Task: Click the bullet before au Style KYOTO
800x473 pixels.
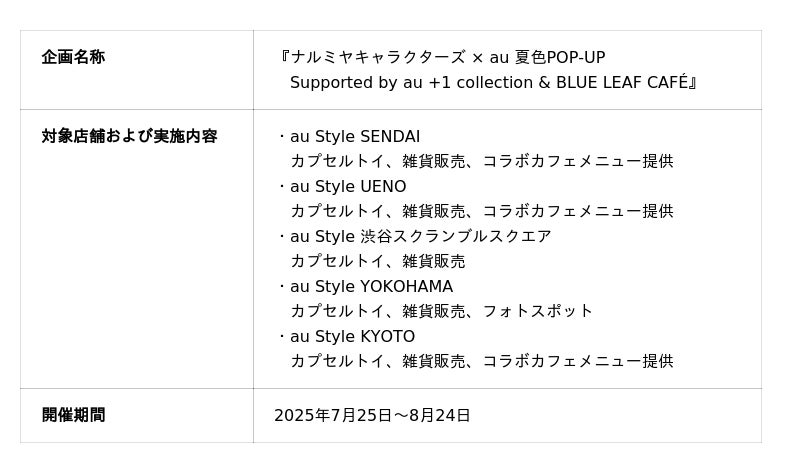Action: coord(281,336)
